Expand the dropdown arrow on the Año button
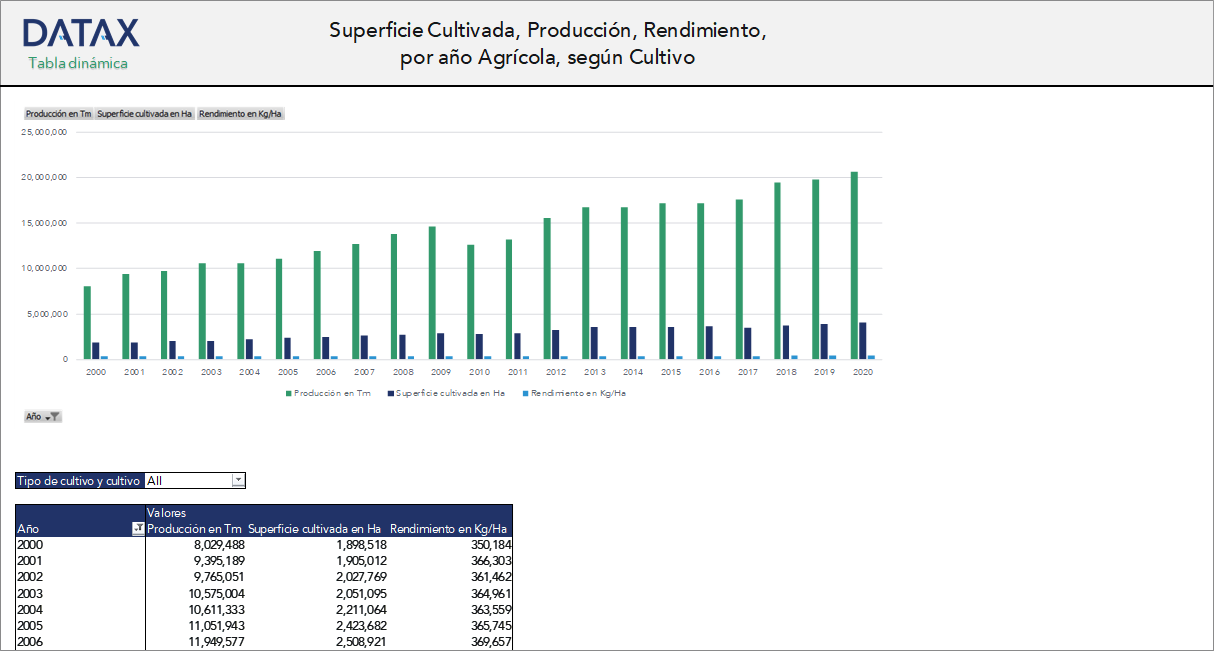 click(x=46, y=418)
